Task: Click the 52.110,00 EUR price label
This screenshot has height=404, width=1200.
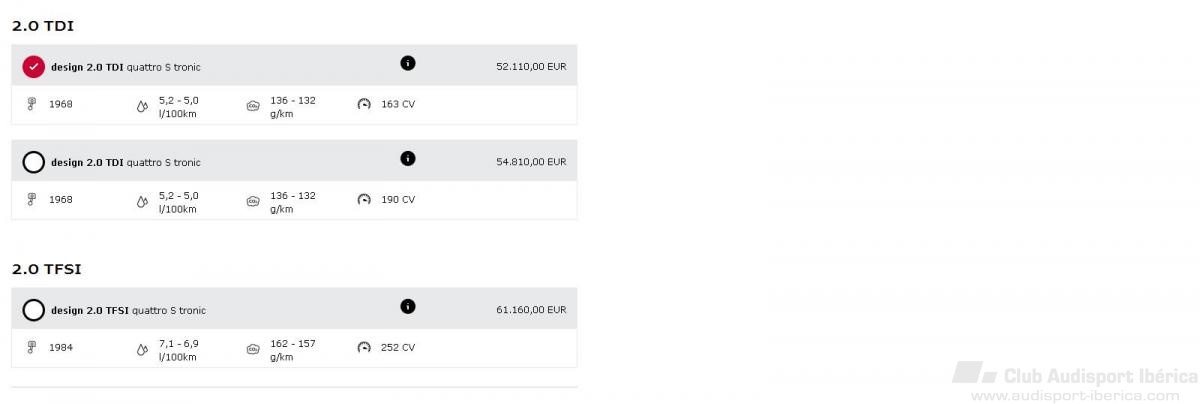Action: (x=531, y=67)
